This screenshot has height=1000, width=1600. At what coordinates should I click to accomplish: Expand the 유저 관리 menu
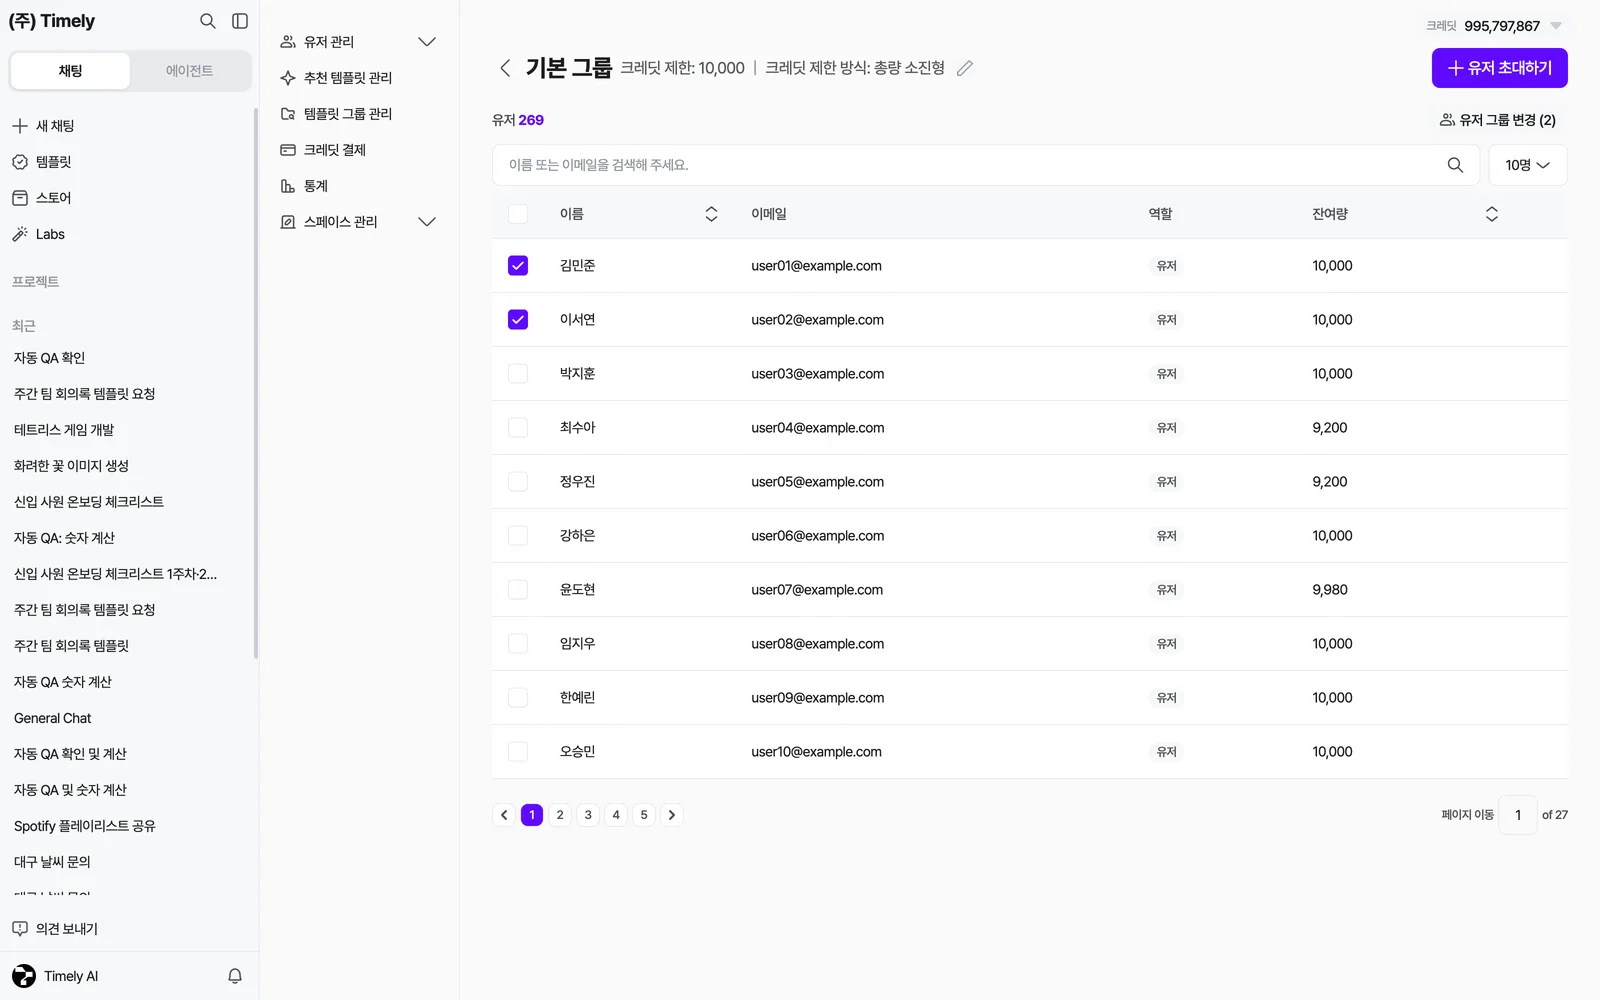point(427,42)
